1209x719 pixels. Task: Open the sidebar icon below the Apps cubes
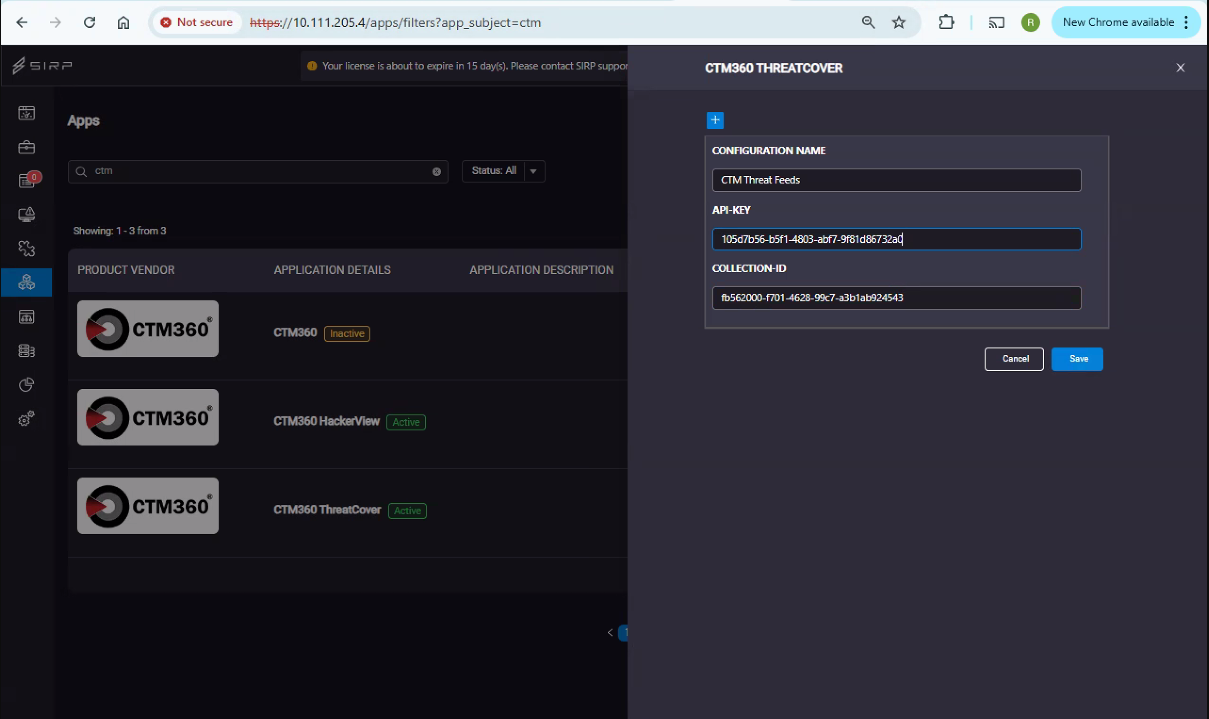[27, 317]
